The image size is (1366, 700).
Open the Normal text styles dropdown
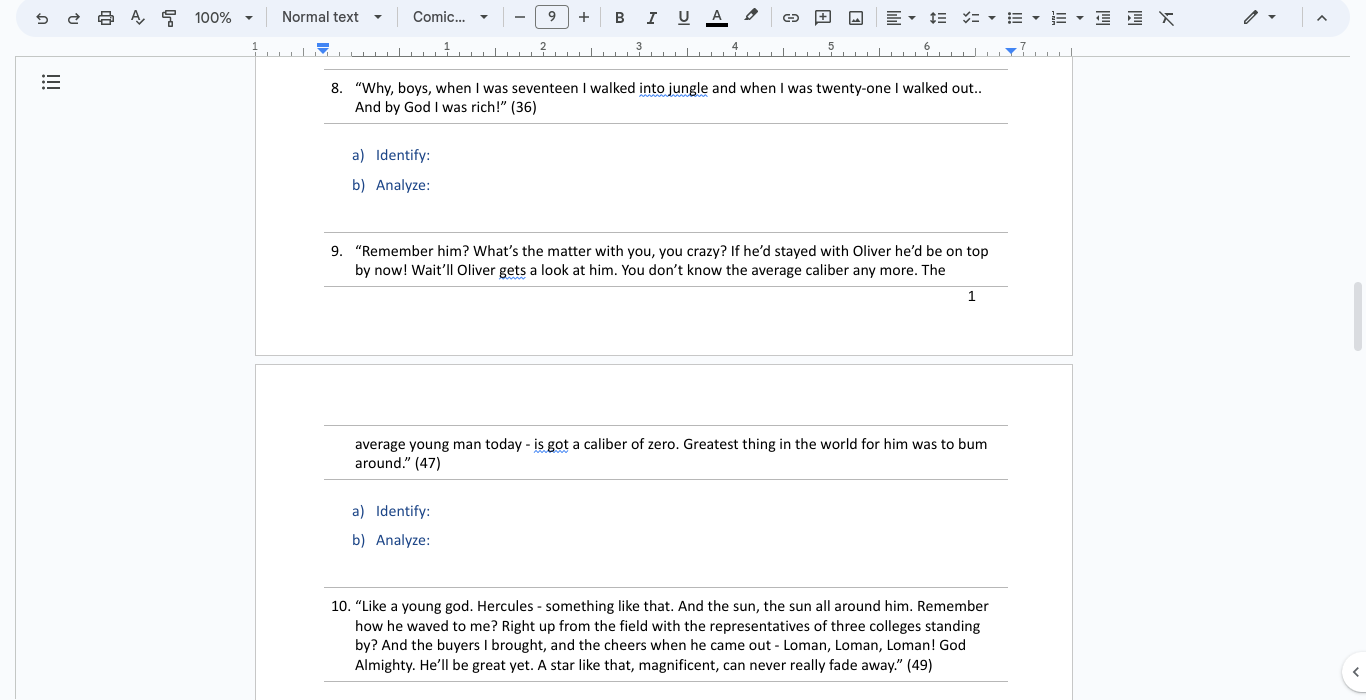coord(332,17)
